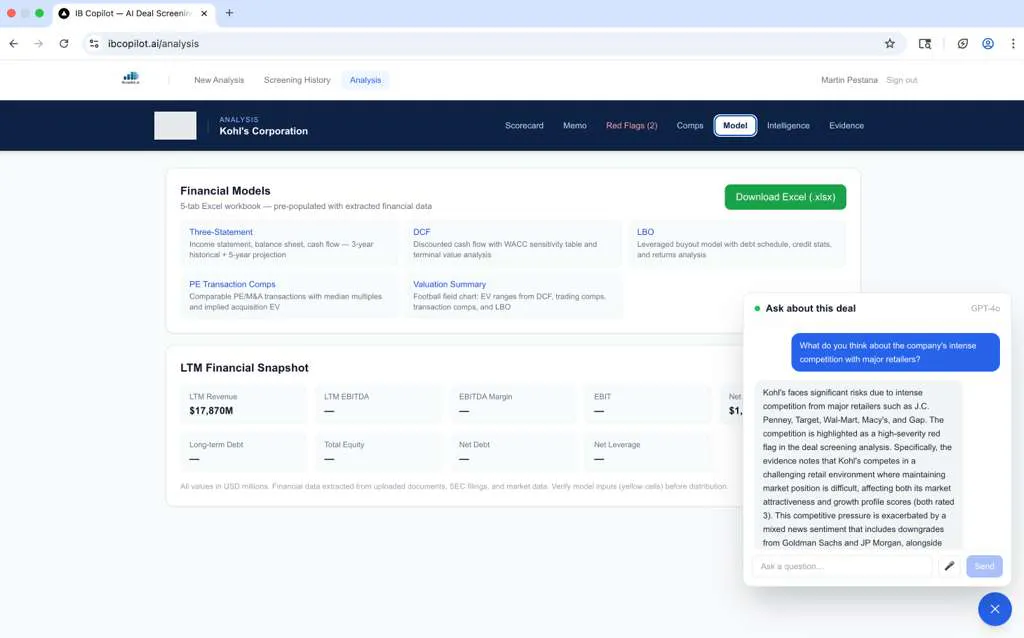Click the Long-term Debt metric card
1024x638 pixels.
tap(244, 452)
